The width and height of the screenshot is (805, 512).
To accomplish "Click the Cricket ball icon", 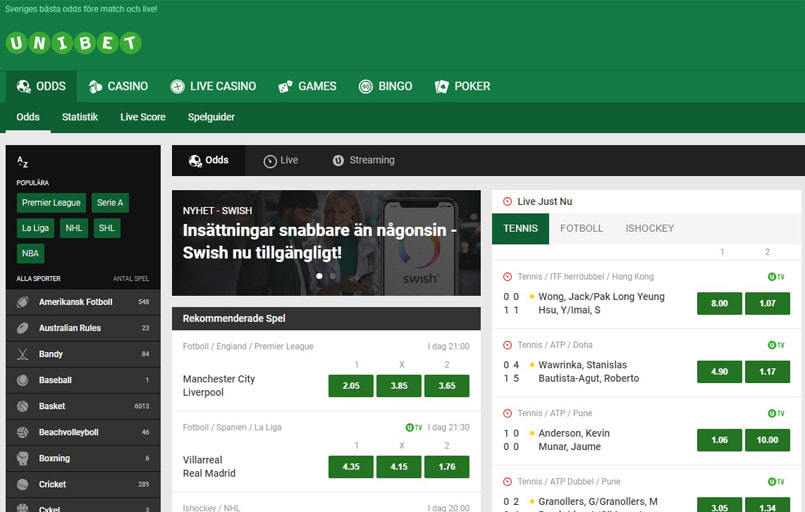I will tap(23, 484).
